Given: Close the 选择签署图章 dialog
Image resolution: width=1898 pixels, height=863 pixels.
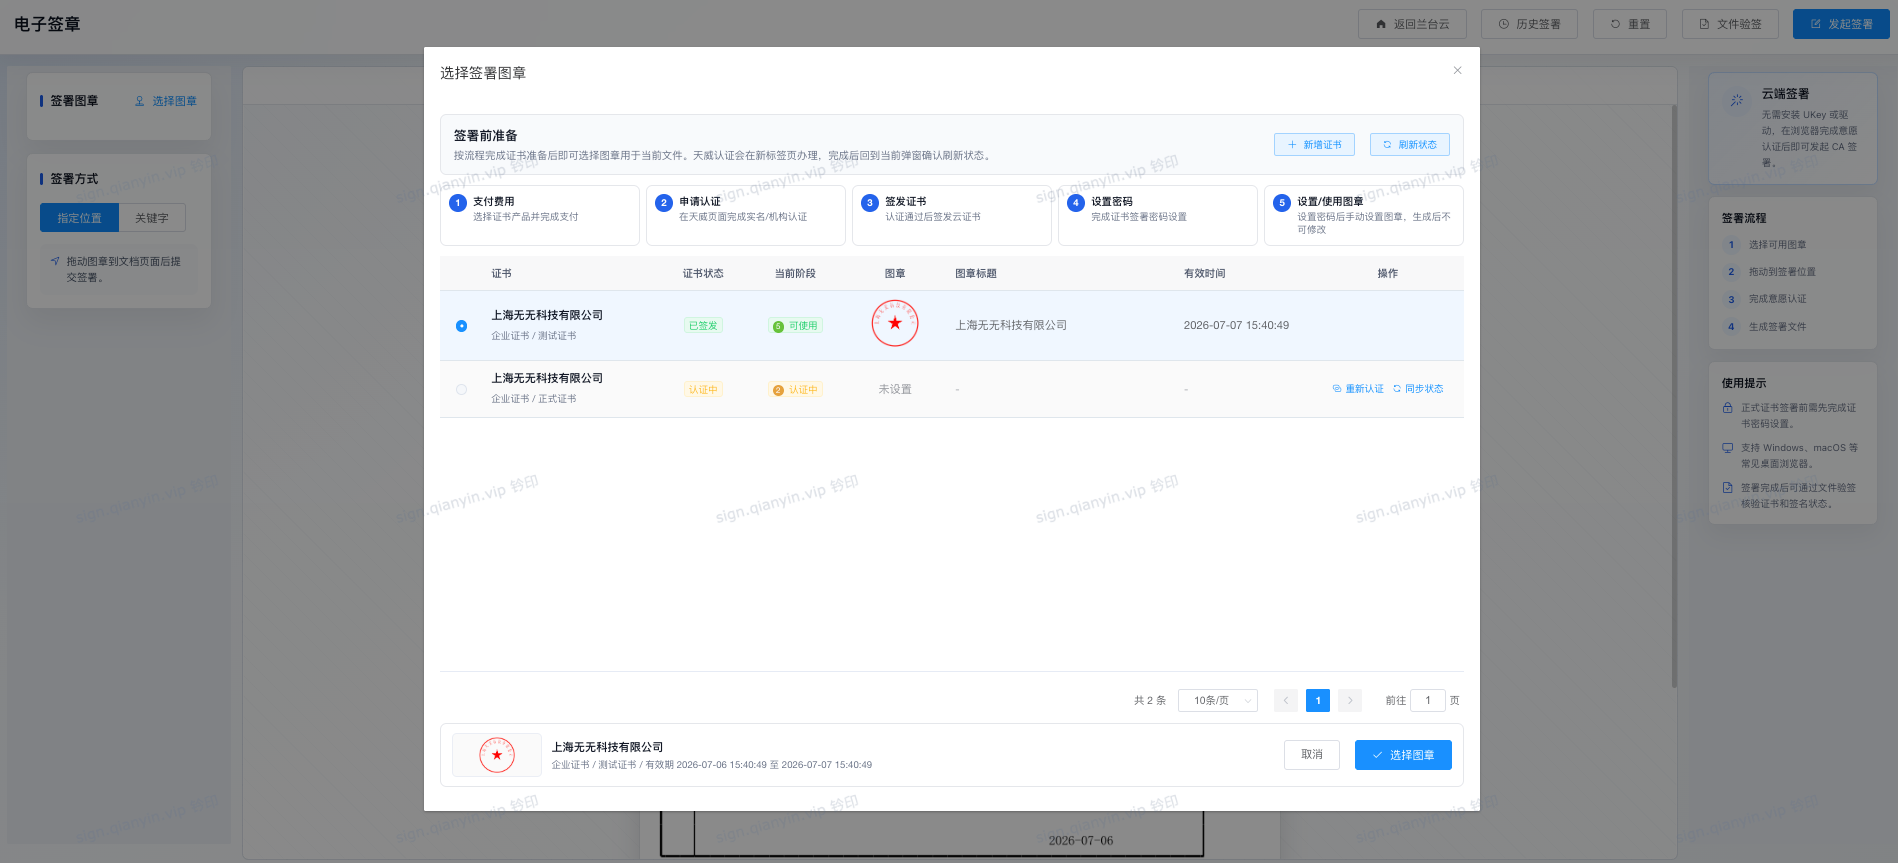Looking at the screenshot, I should pyautogui.click(x=1457, y=70).
